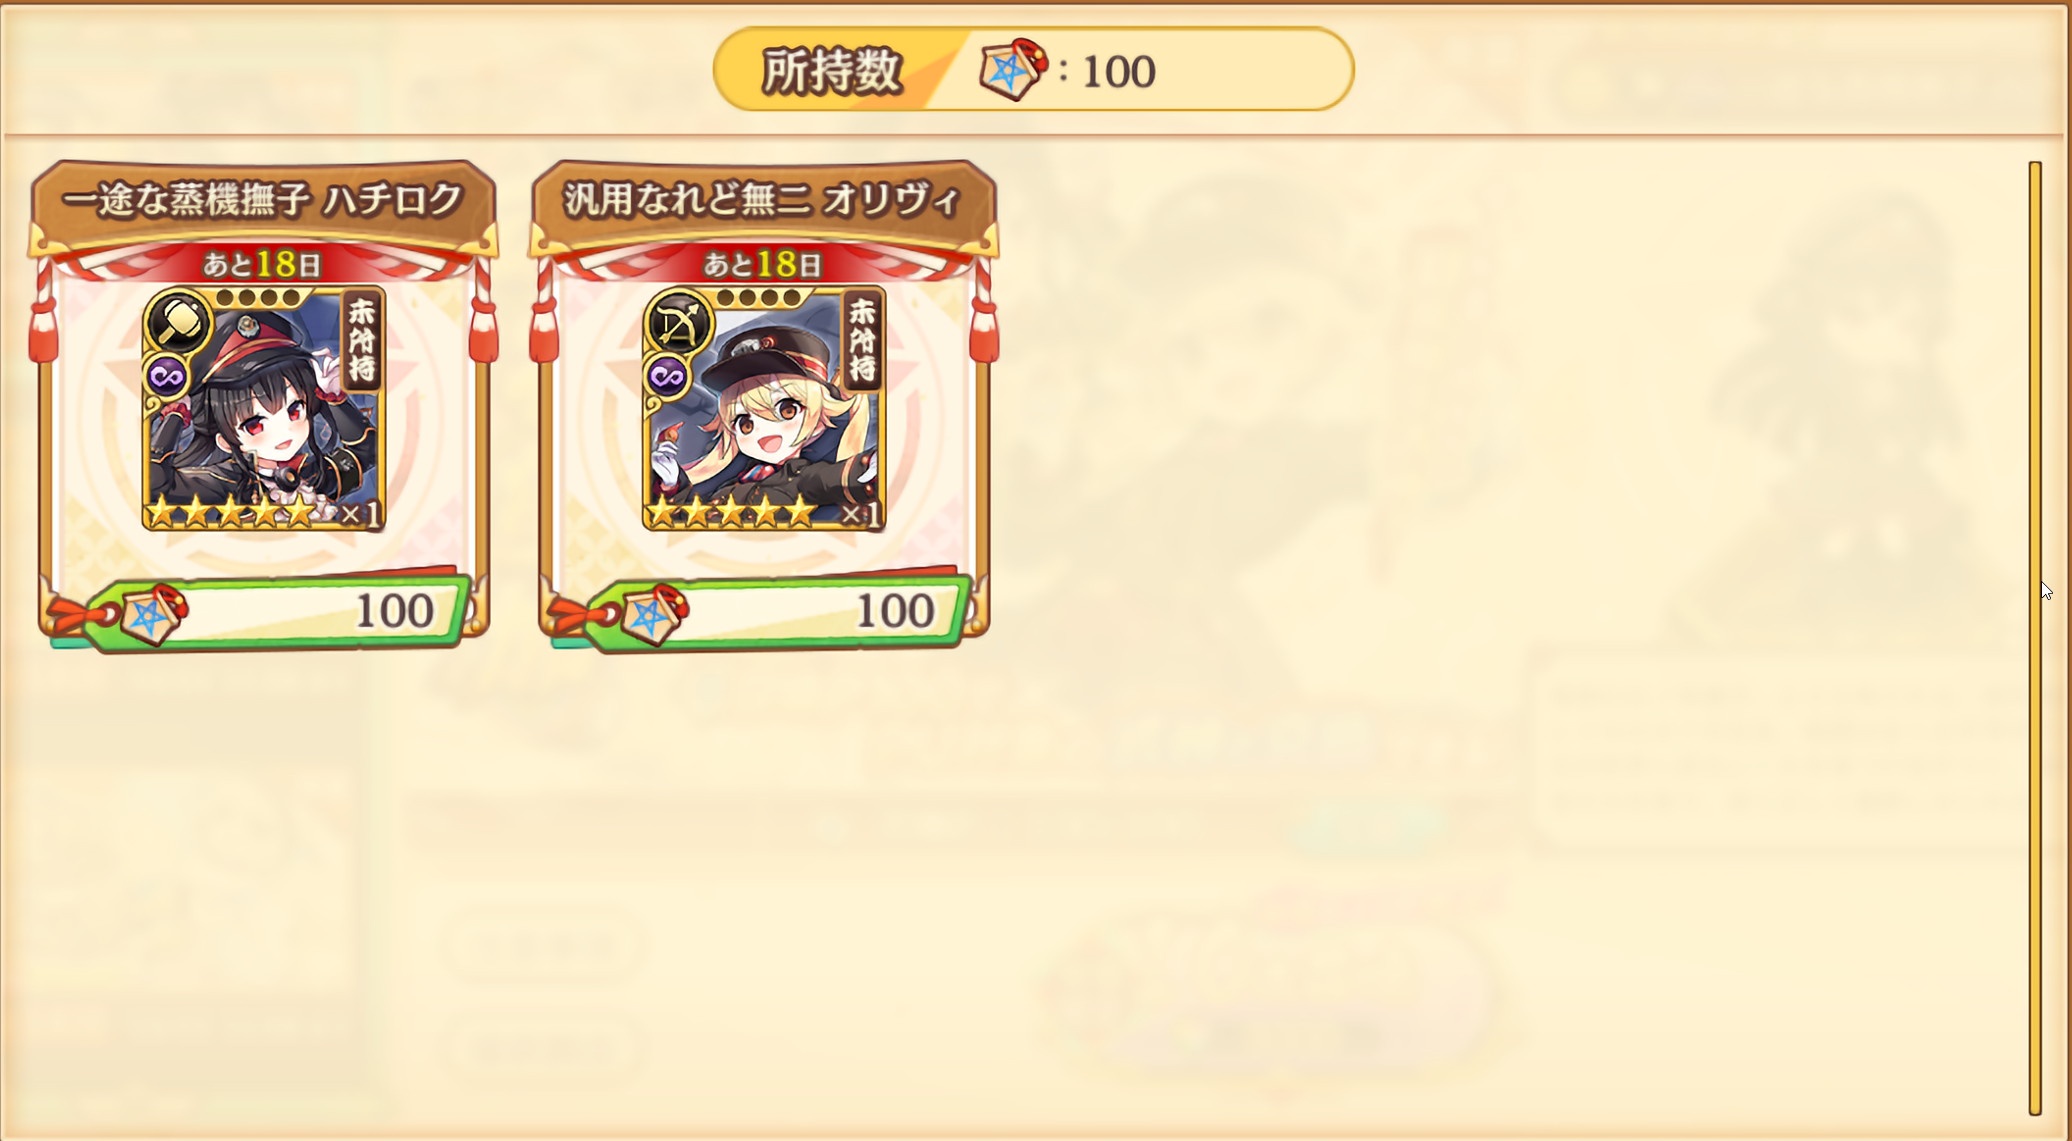Click the 汎用なれど無二 オリヴィ title banner
The image size is (2072, 1141).
point(763,200)
